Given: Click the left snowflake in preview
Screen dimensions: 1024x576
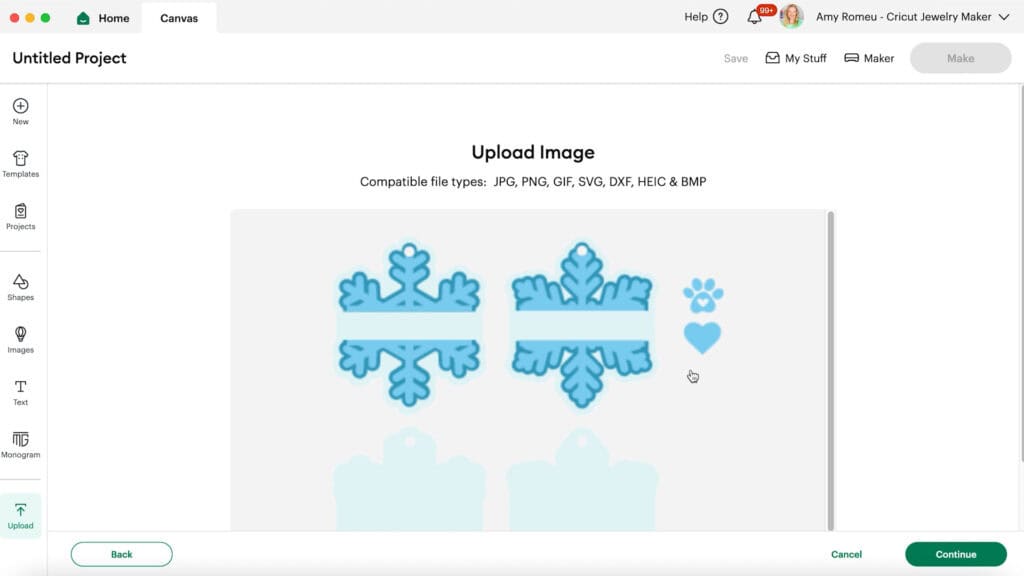Looking at the screenshot, I should 409,325.
